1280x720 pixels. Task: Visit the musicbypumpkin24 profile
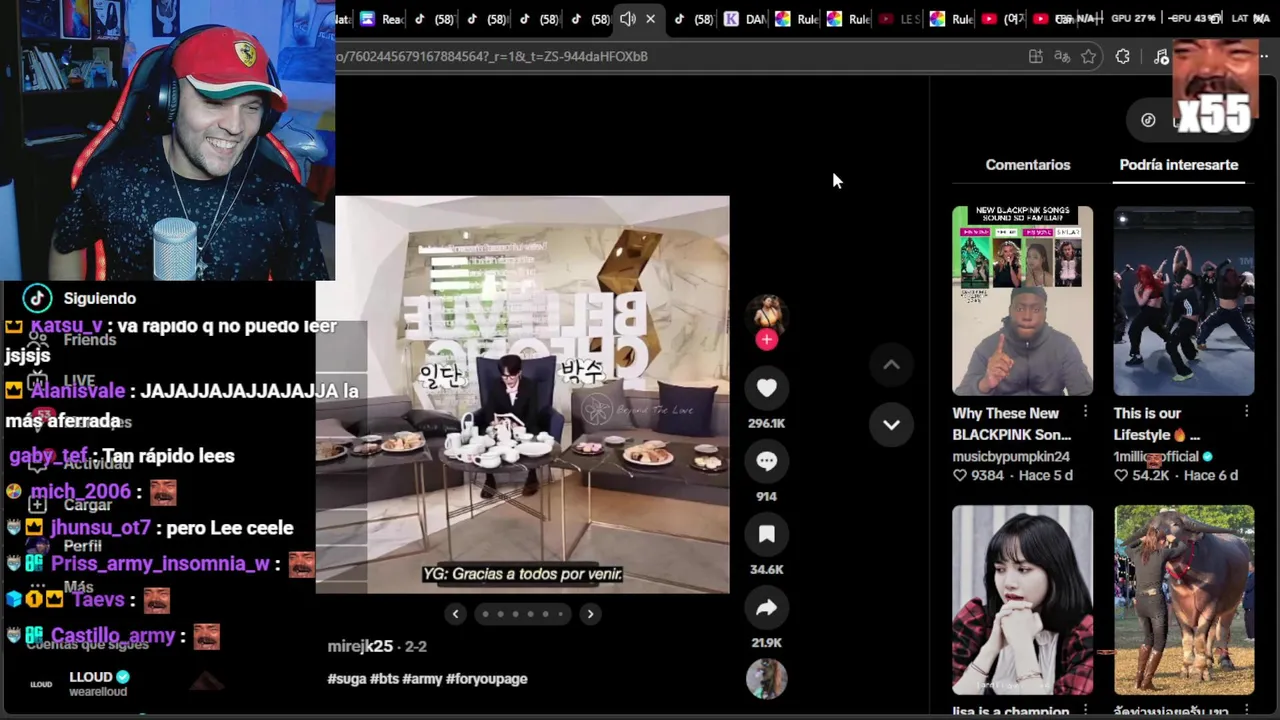tap(1011, 456)
